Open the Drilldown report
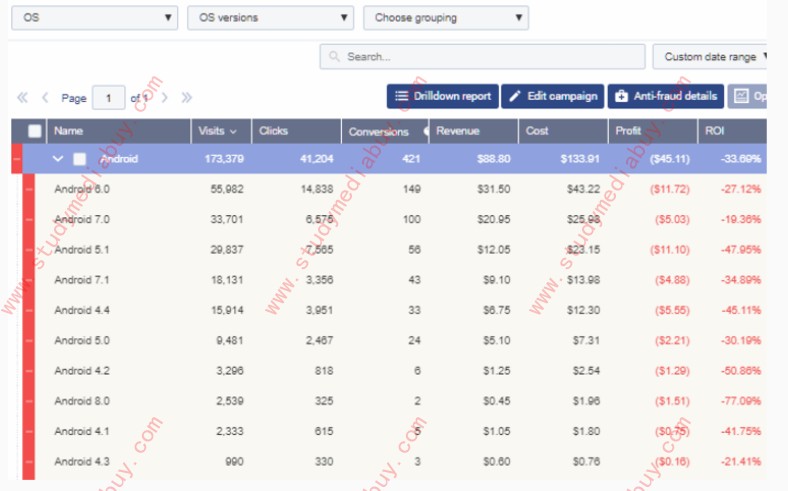The width and height of the screenshot is (788, 491). coord(443,96)
